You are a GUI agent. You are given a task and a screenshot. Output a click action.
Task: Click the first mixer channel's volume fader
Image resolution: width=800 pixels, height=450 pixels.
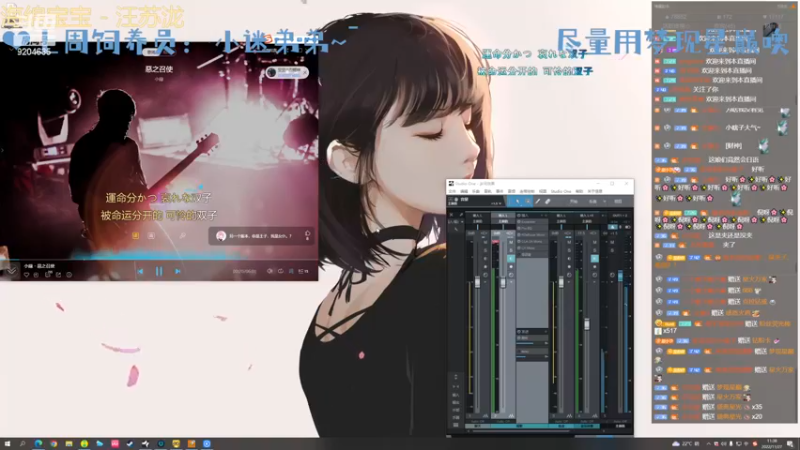pyautogui.click(x=478, y=282)
